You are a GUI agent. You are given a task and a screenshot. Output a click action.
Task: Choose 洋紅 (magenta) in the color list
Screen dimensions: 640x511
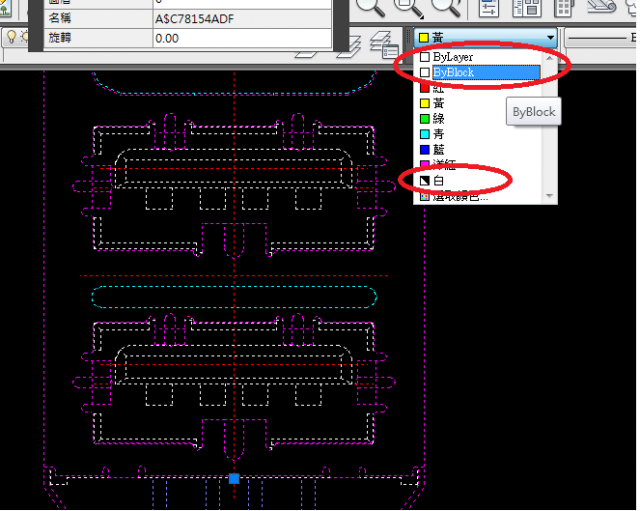pos(480,164)
